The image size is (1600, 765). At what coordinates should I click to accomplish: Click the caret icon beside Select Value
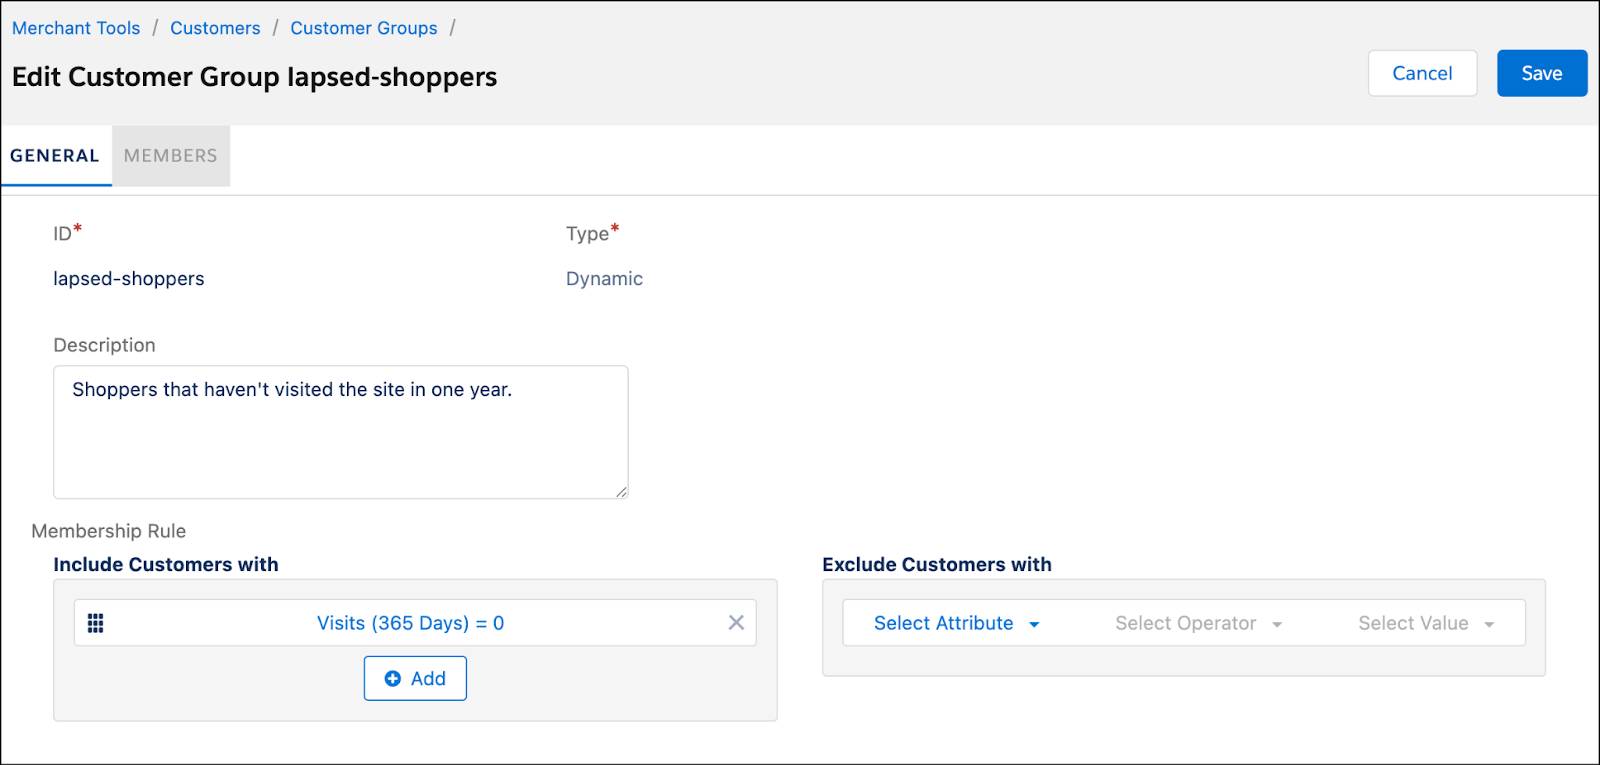[1490, 623]
